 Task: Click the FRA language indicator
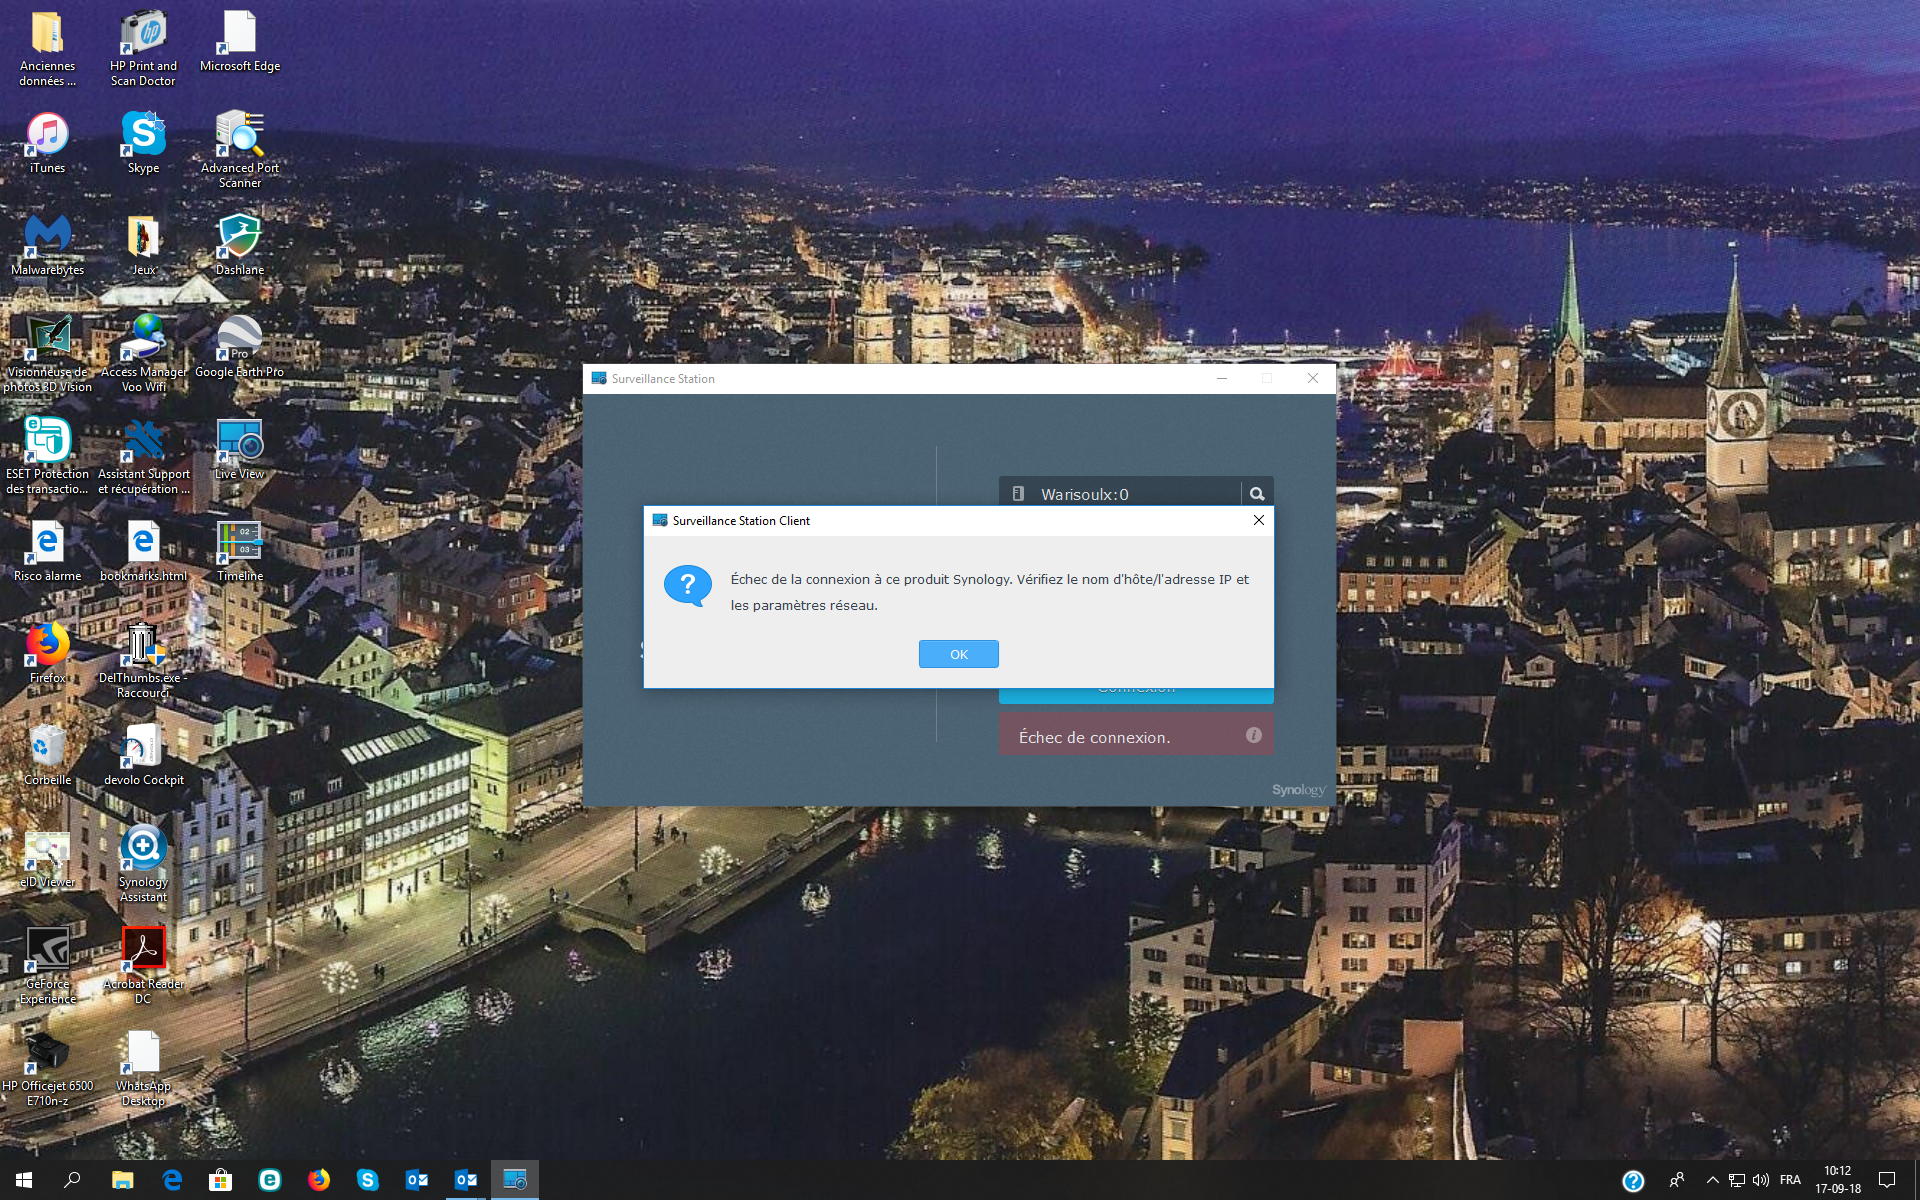tap(1790, 1180)
